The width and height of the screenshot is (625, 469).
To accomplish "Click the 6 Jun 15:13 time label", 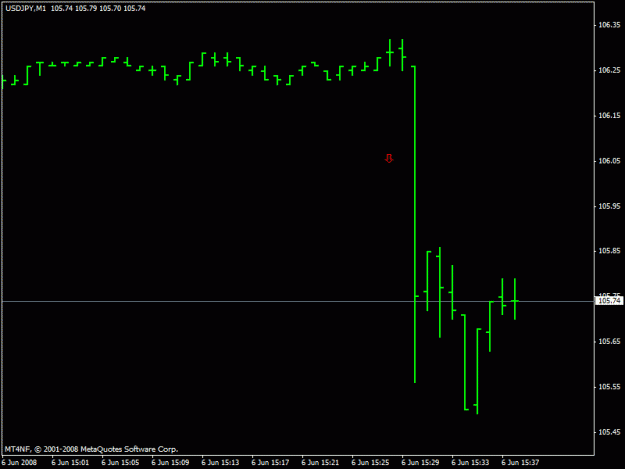I will tap(220, 462).
